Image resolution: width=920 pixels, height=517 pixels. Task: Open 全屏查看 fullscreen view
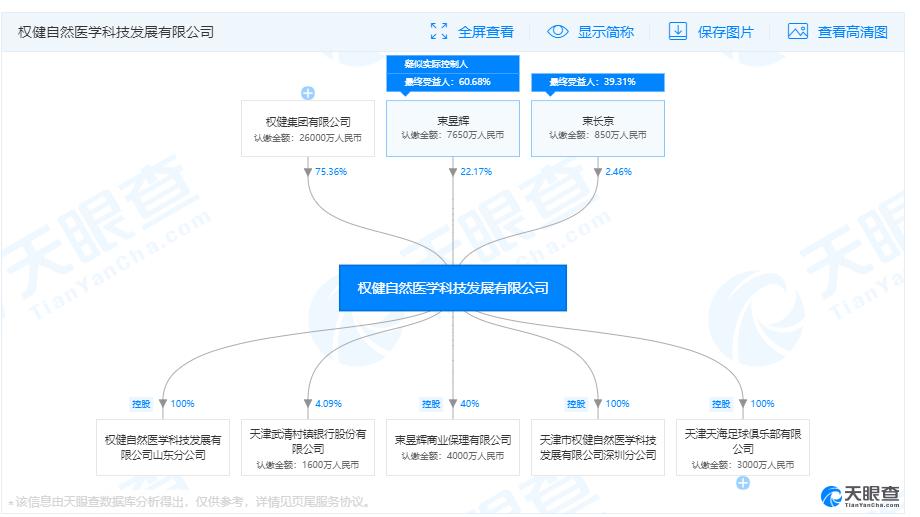coord(485,32)
